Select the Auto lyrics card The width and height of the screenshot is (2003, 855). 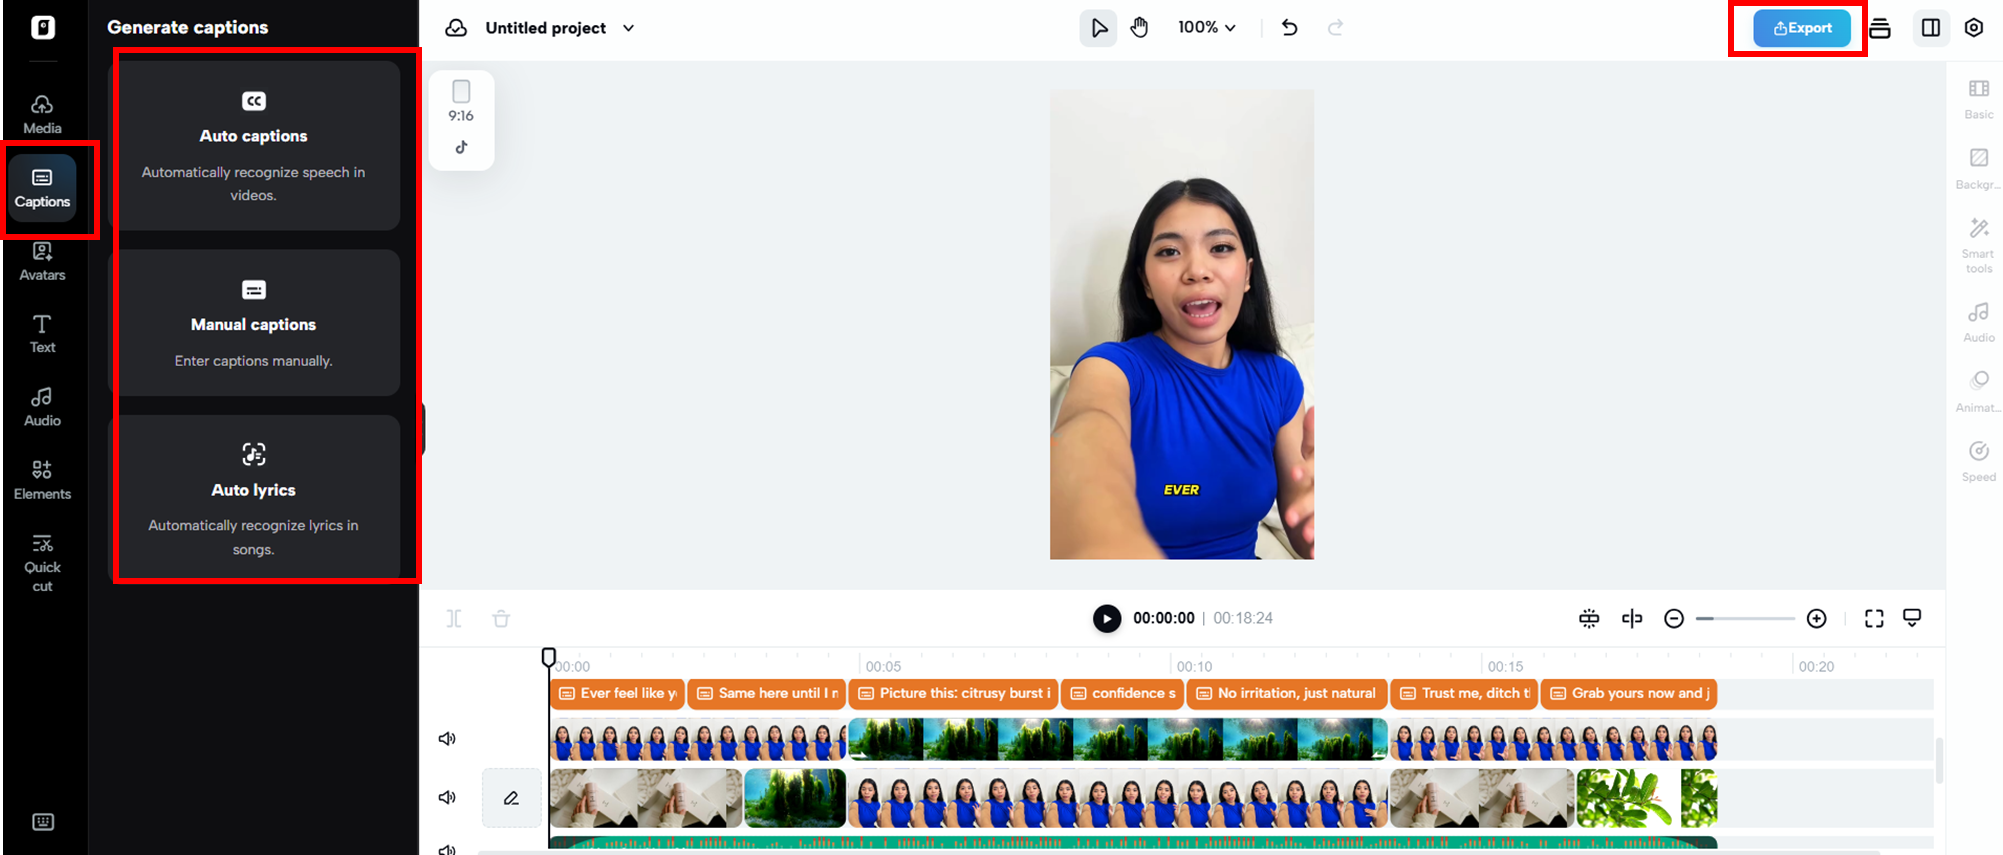[254, 498]
